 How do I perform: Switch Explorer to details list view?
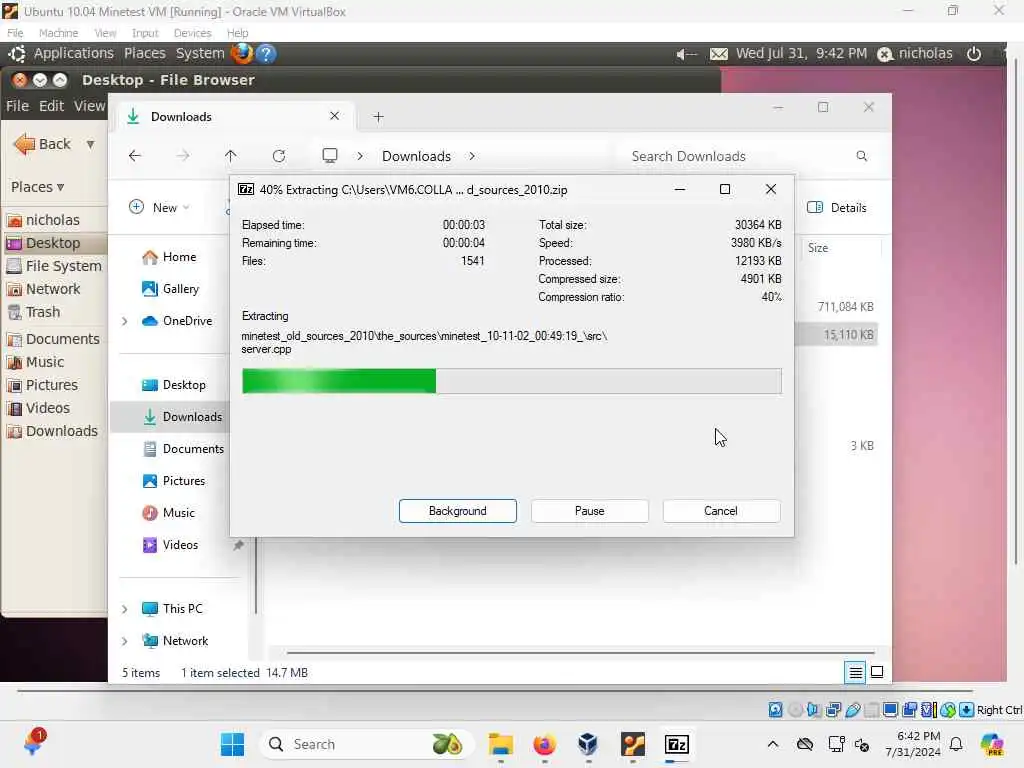(x=855, y=672)
